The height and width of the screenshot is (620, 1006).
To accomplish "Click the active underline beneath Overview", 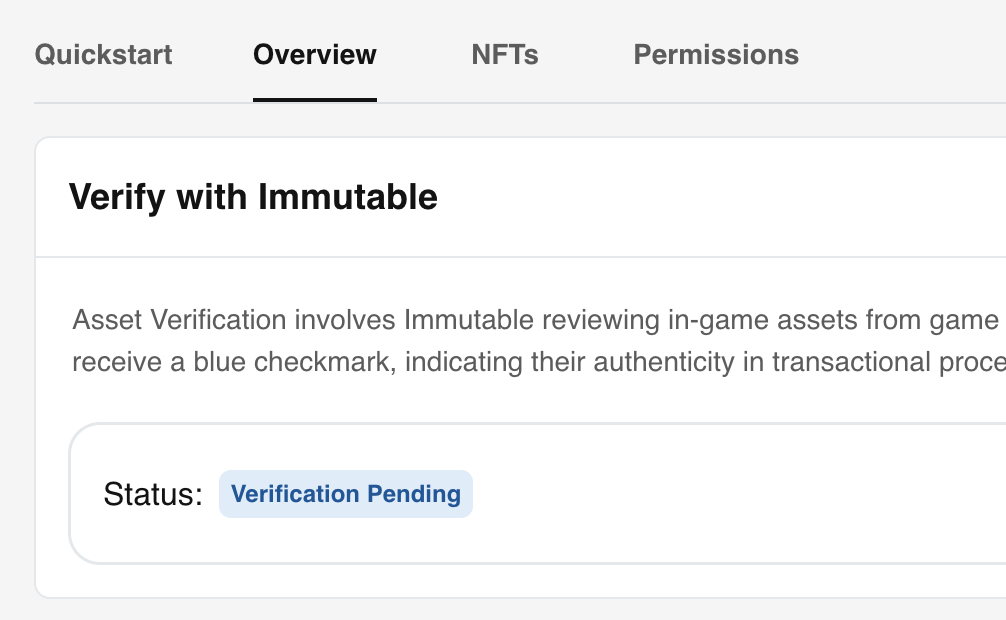I will coord(315,100).
